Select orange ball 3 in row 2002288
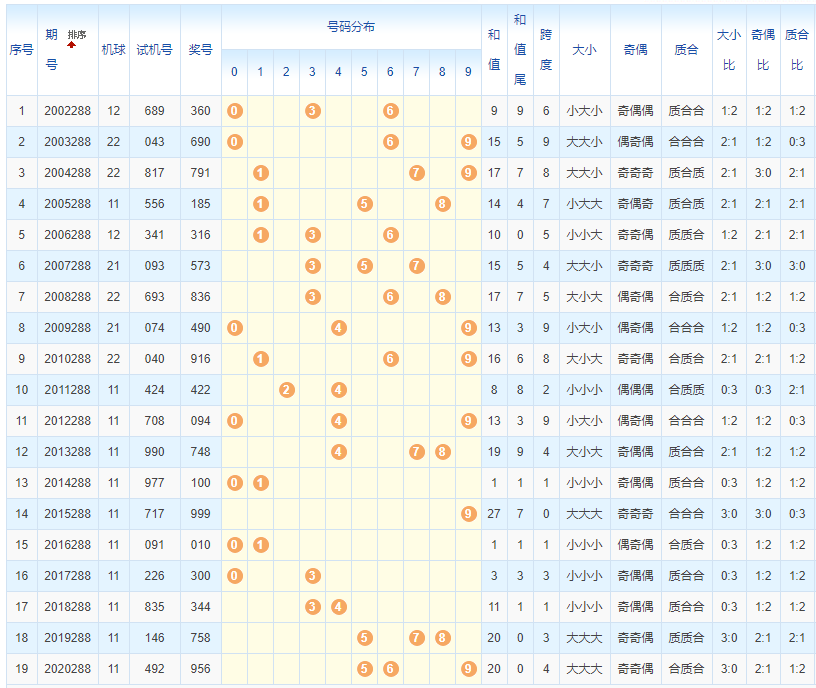Viewport: 816px width, 688px height. pos(313,111)
